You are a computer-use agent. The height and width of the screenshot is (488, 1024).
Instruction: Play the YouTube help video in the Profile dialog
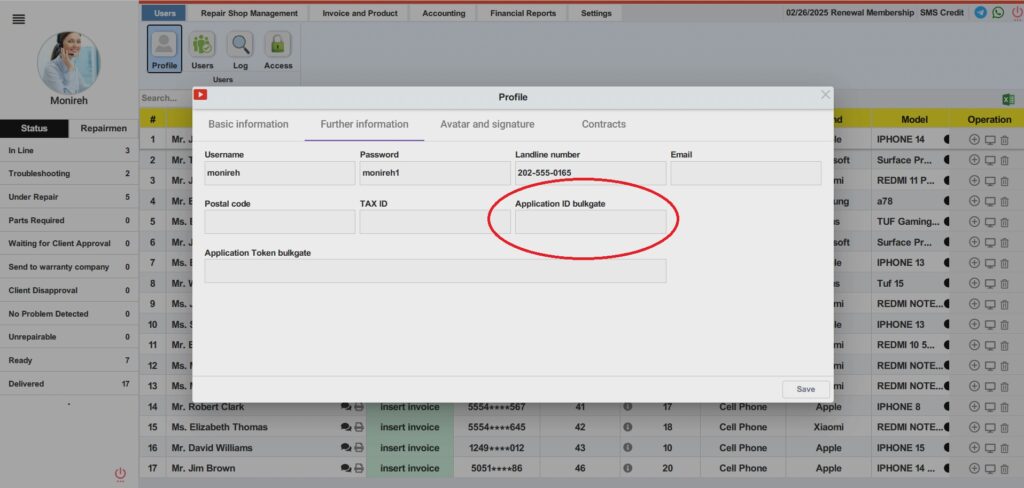200,95
